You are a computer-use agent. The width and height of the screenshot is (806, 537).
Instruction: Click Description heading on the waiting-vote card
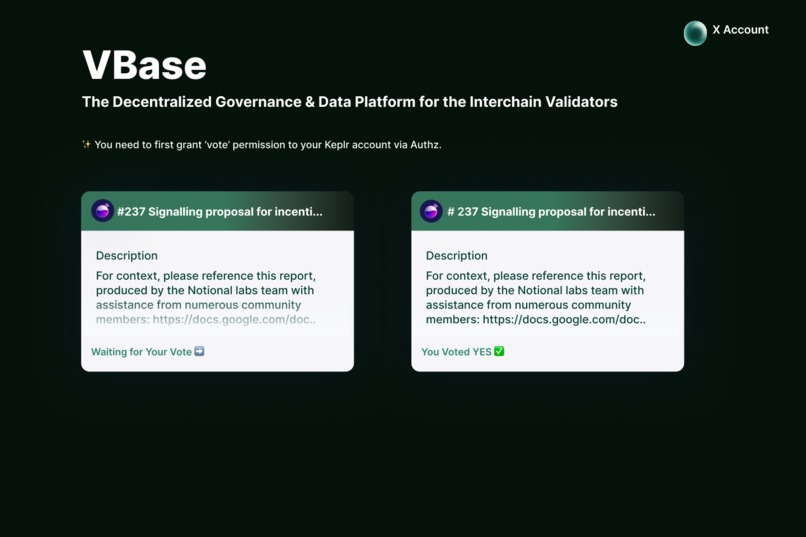[x=126, y=255]
